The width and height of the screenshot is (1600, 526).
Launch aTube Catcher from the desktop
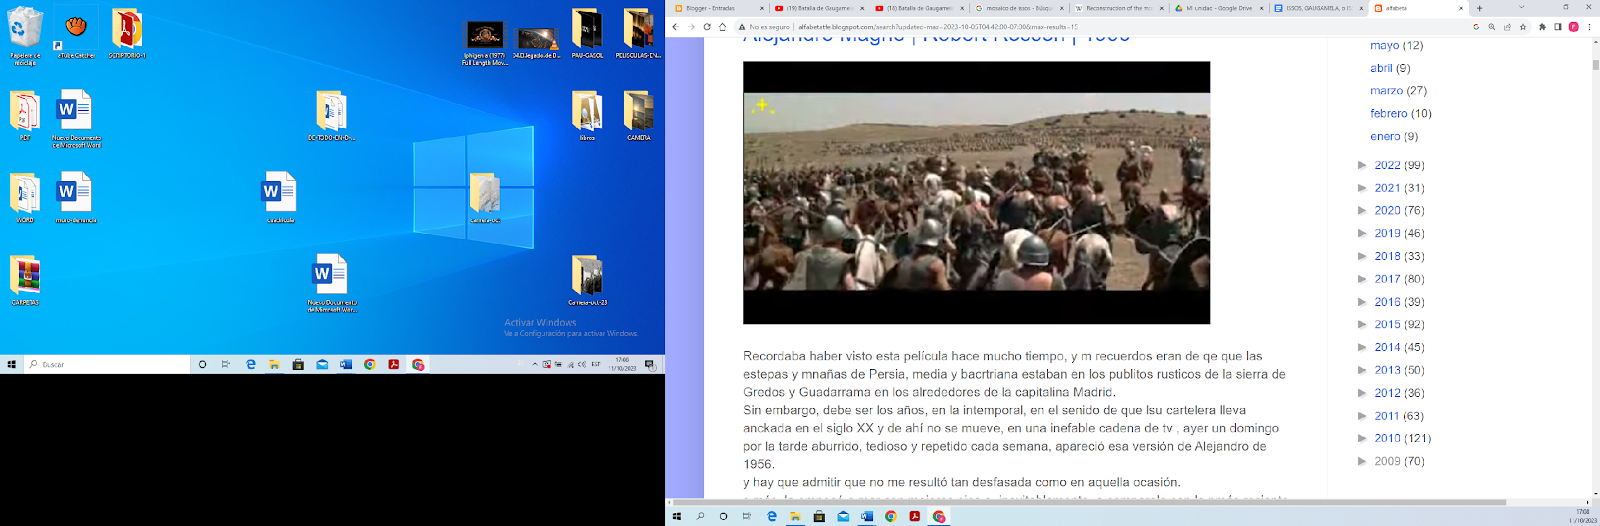tap(76, 33)
